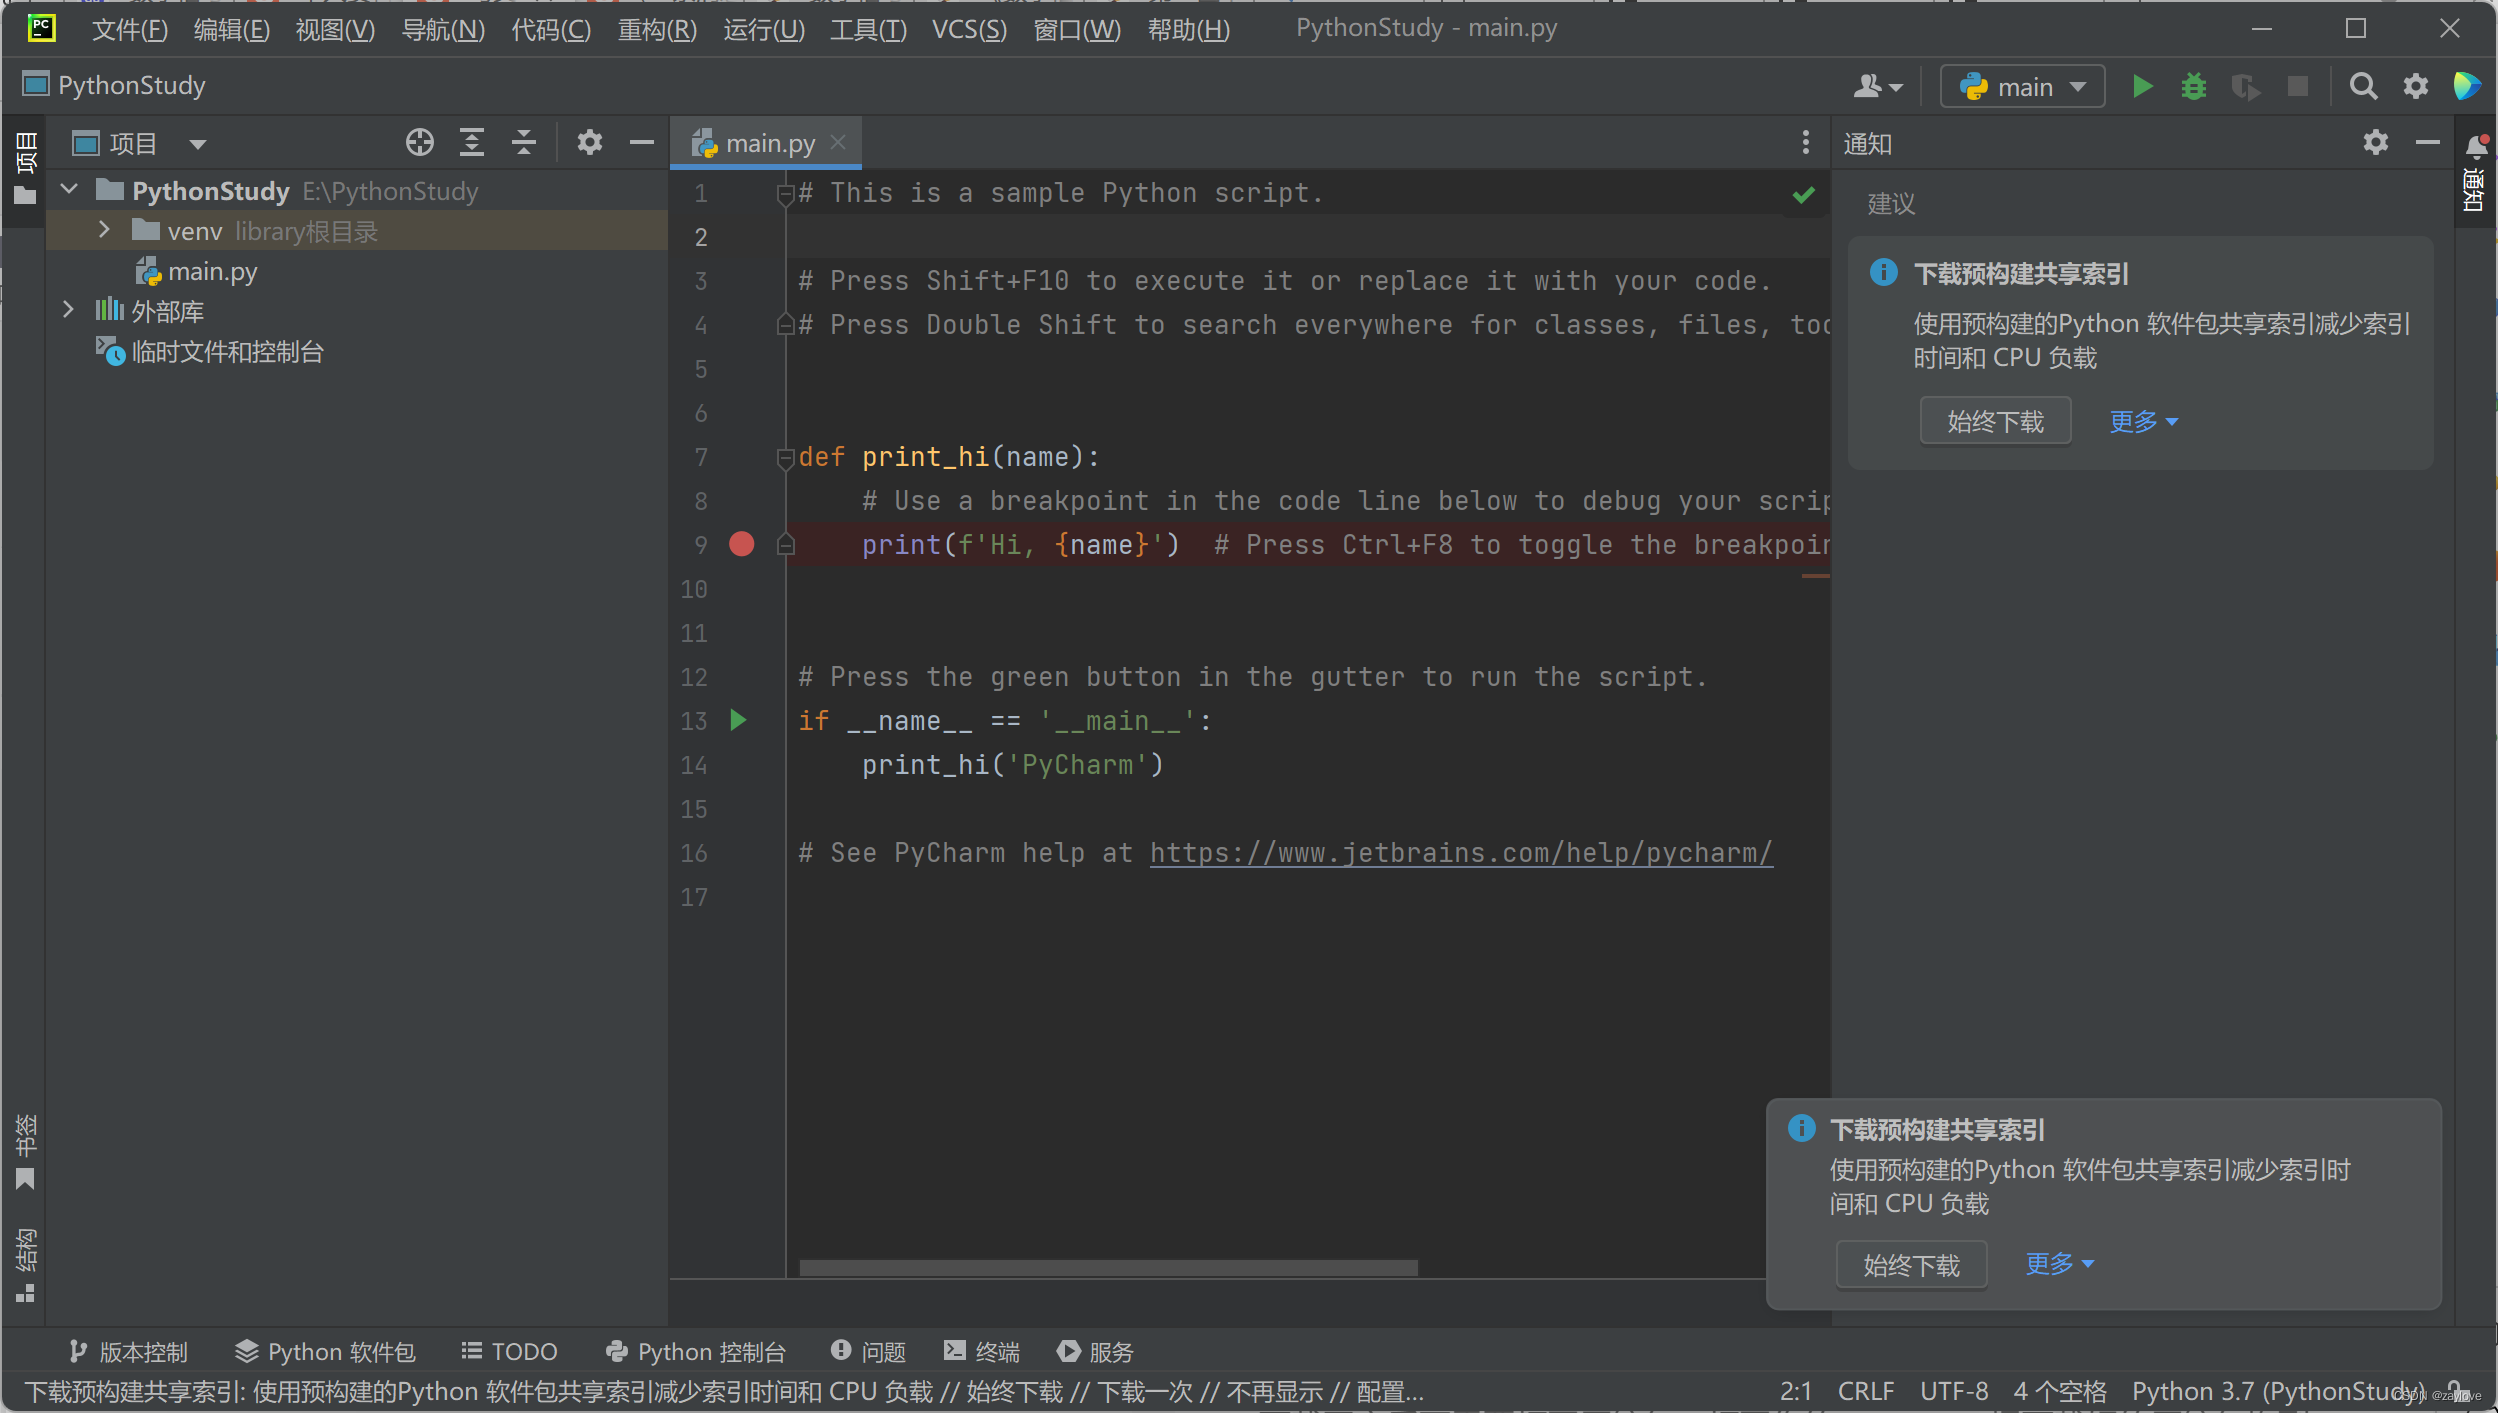Open the 帮助(H) menu
This screenshot has width=2498, height=1413.
(1189, 29)
